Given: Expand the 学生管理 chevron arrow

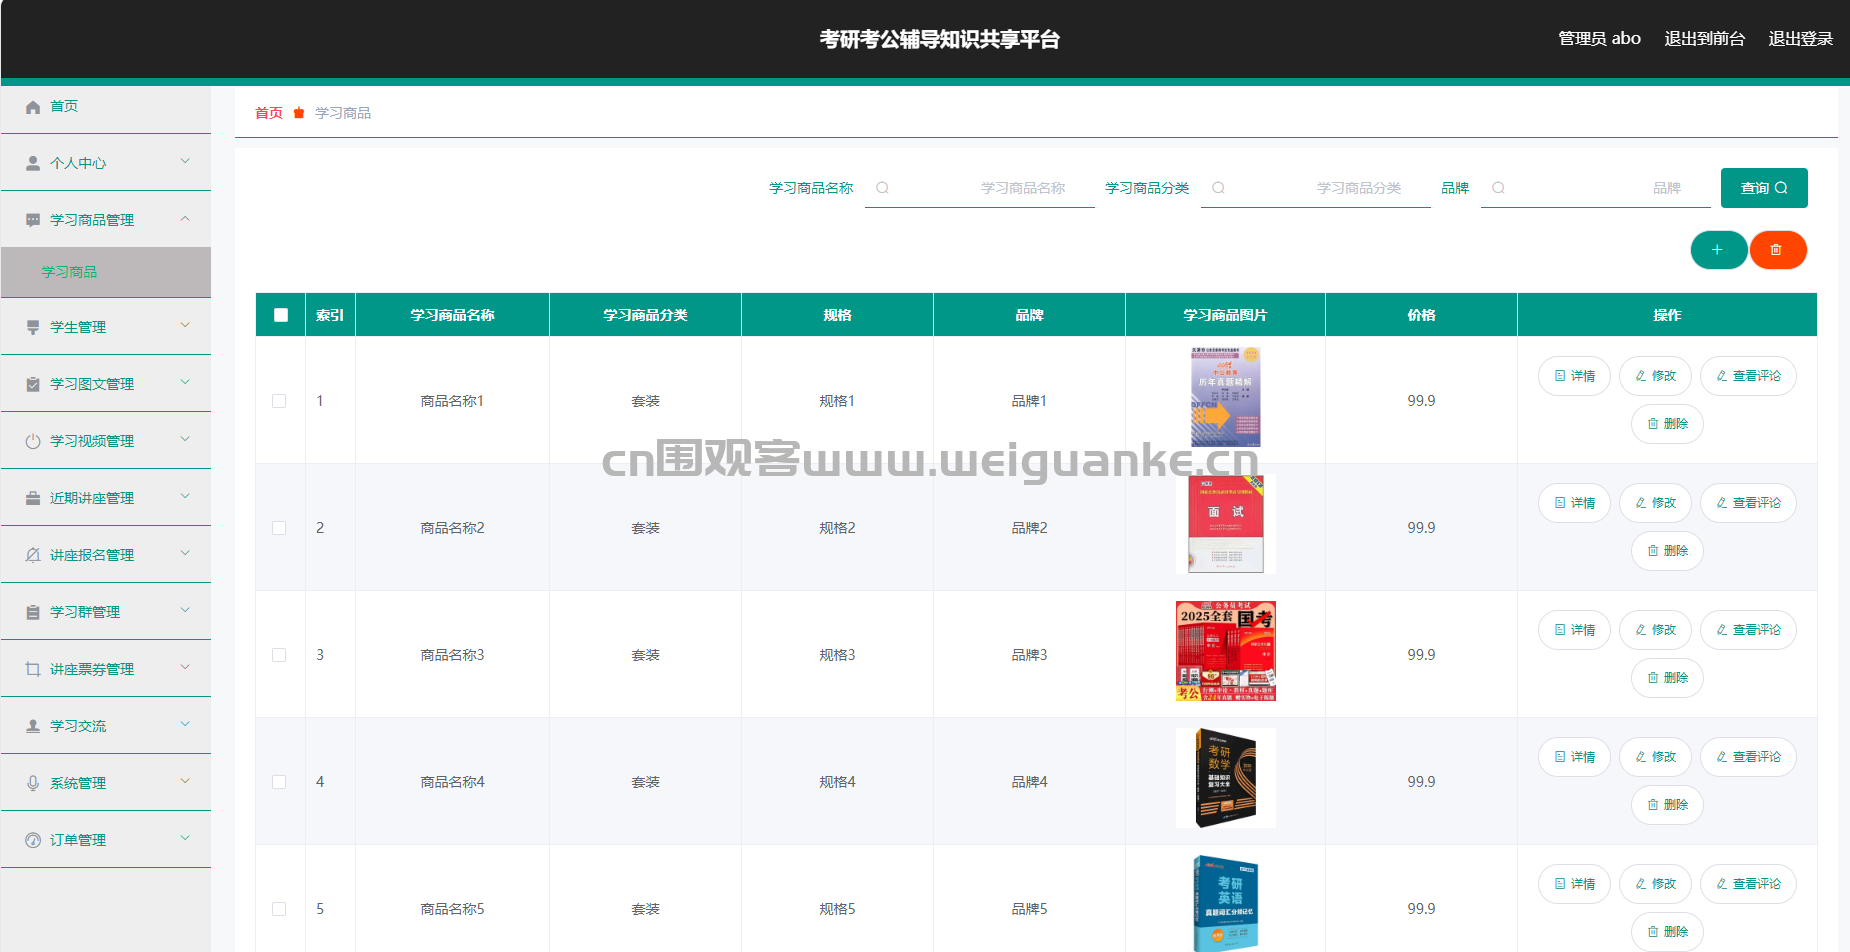Looking at the screenshot, I should point(185,326).
